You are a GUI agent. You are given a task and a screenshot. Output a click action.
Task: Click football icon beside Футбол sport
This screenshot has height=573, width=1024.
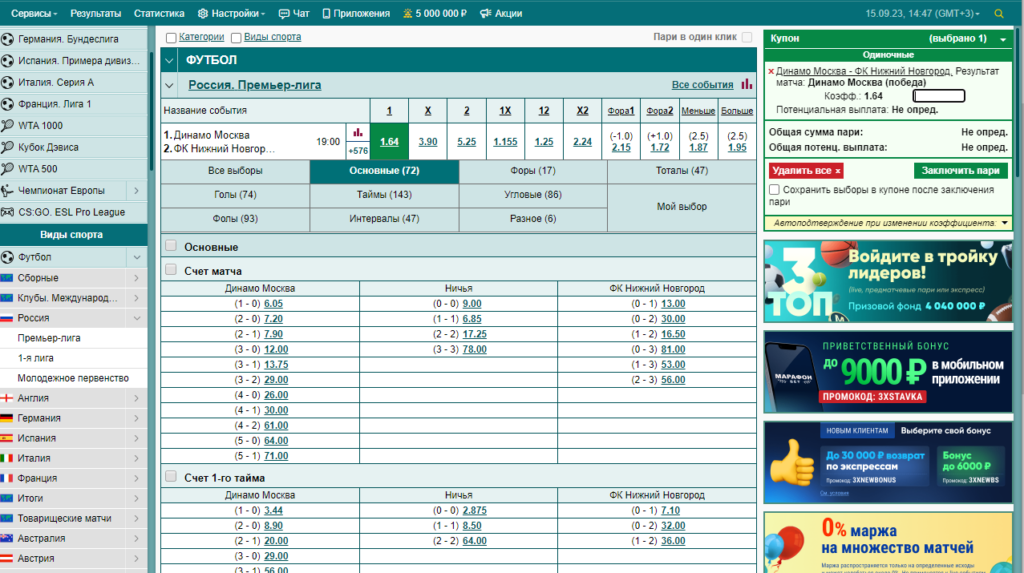pos(7,257)
